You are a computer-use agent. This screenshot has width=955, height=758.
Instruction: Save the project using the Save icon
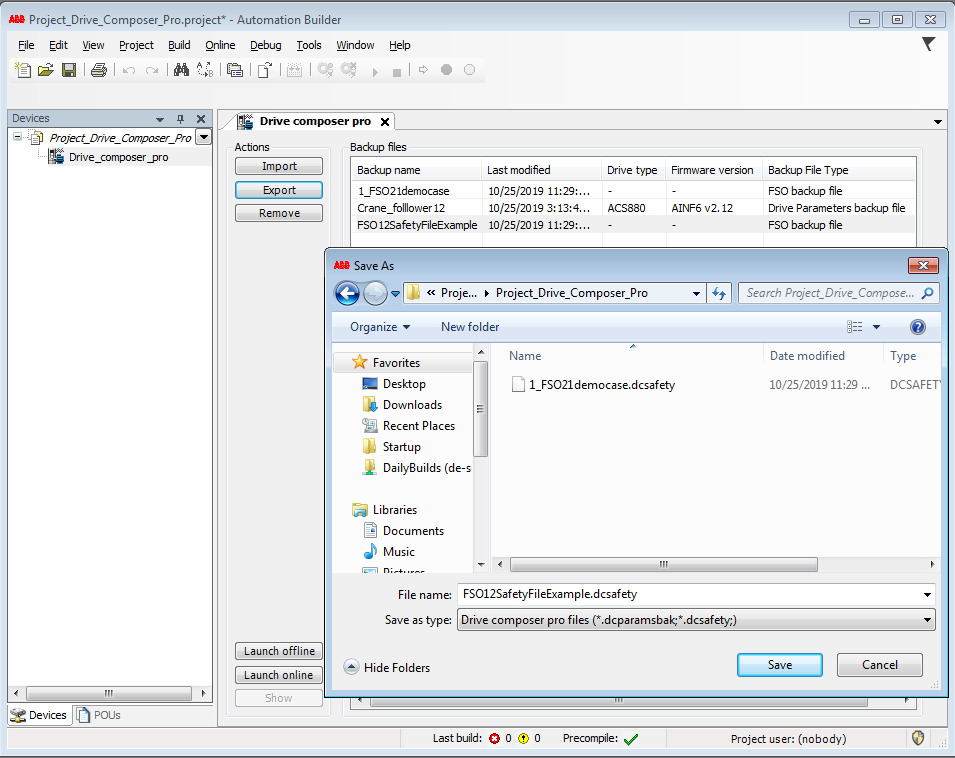69,70
